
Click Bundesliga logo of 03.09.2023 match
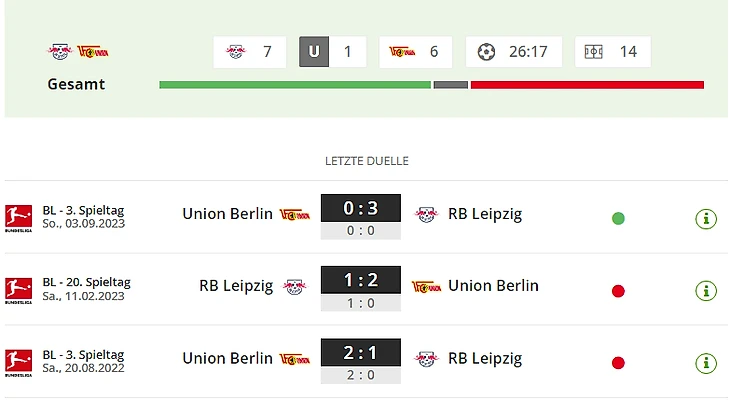click(x=18, y=218)
